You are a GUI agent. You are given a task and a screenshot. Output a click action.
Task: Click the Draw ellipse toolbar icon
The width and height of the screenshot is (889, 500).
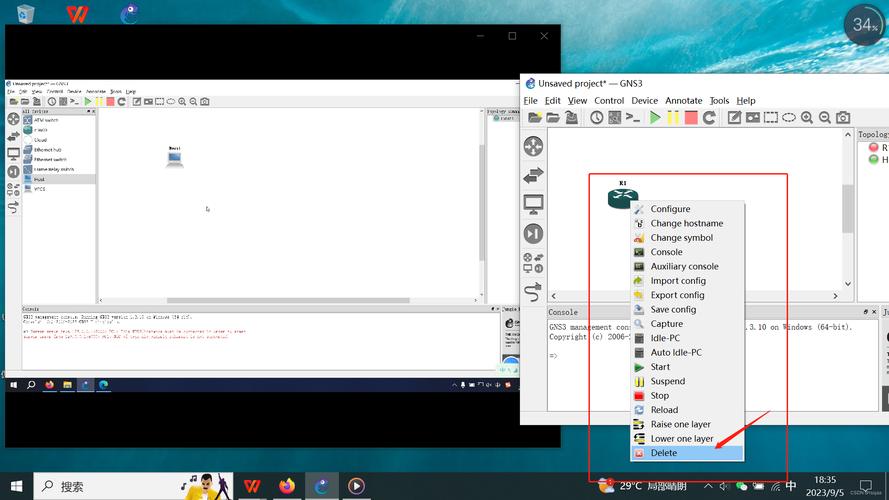(789, 117)
